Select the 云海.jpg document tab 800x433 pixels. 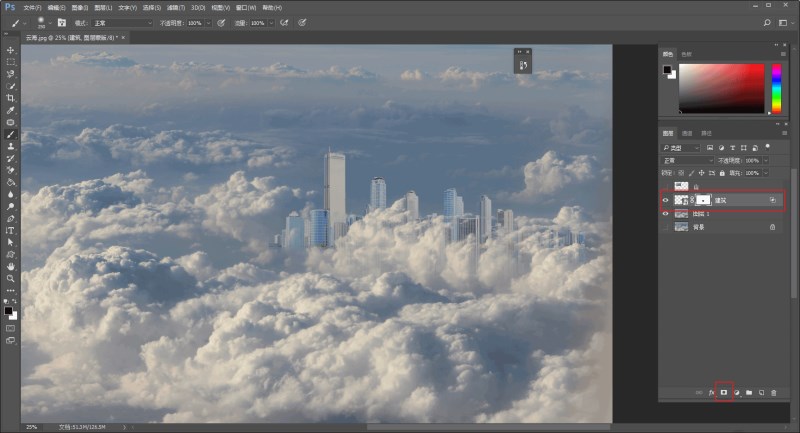click(x=70, y=37)
